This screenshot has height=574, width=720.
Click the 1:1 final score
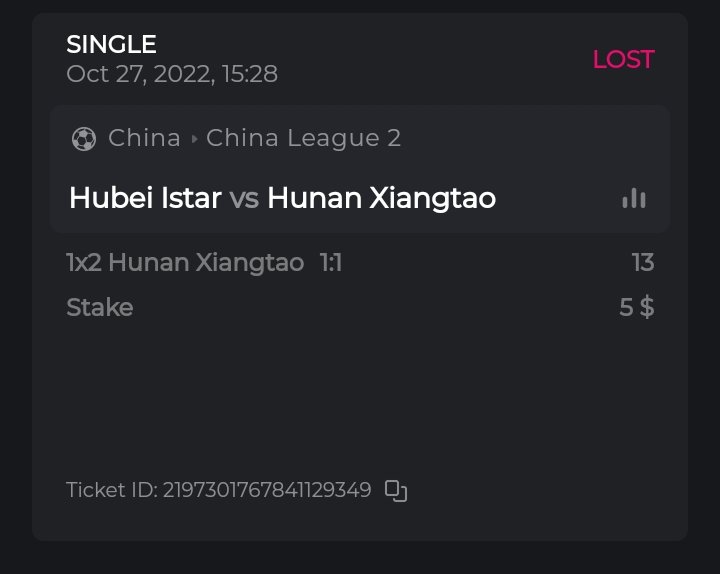coord(330,263)
